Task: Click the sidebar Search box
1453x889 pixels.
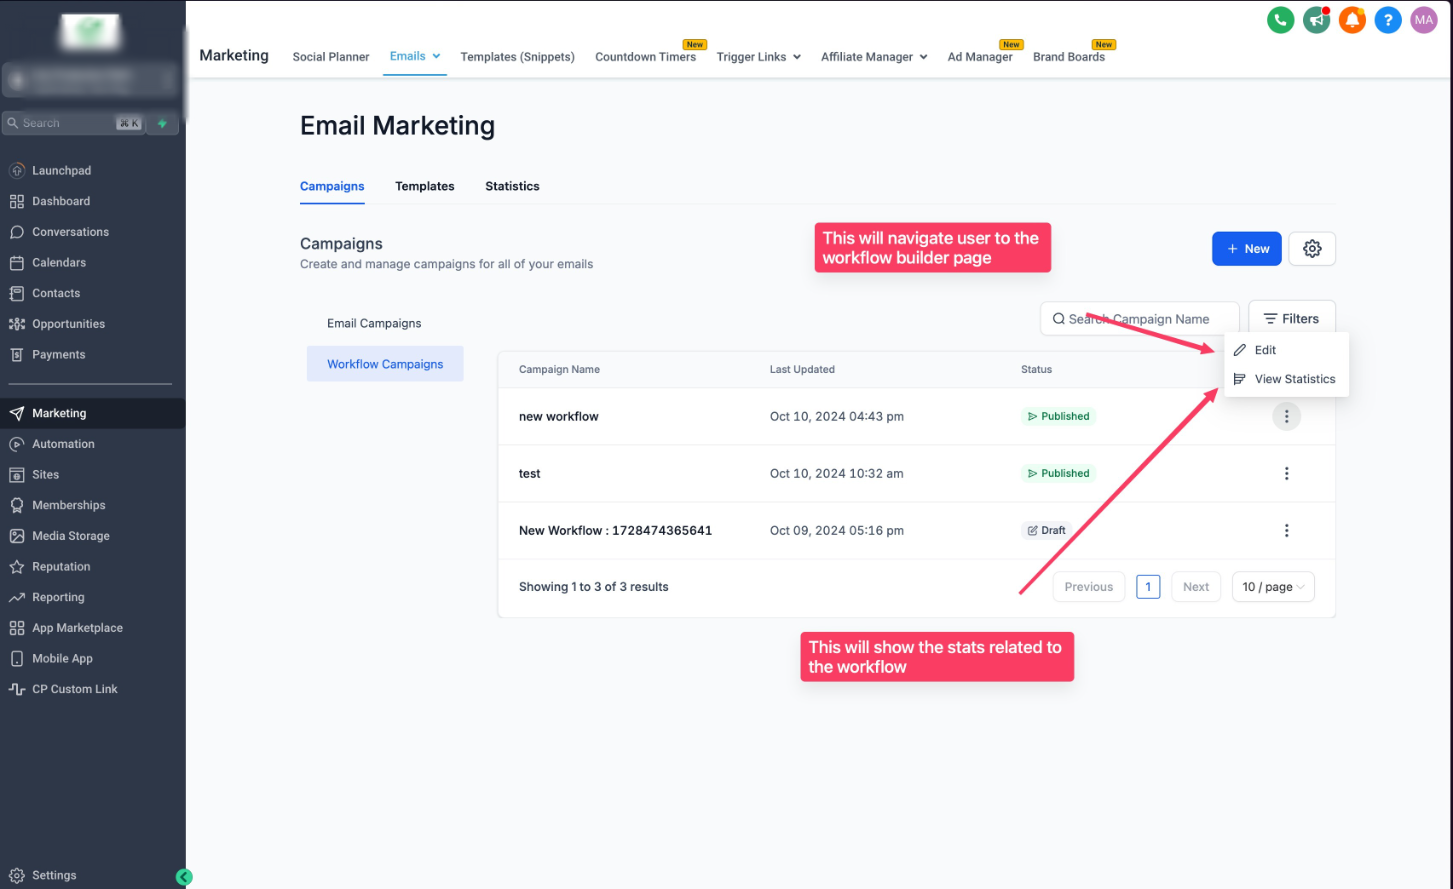Action: tap(74, 123)
